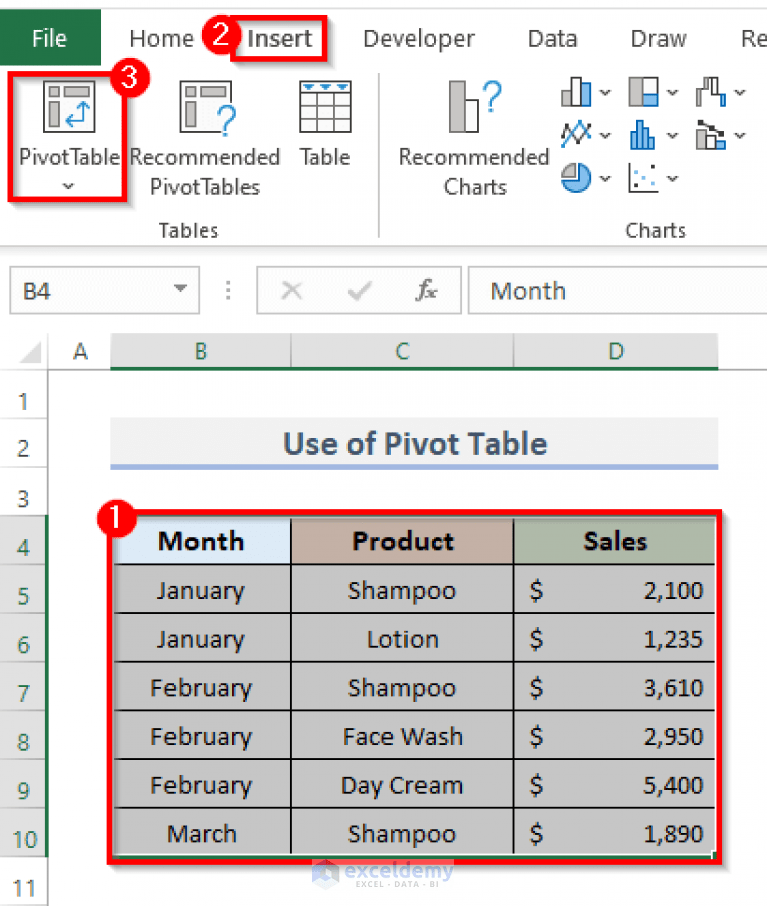Open the PivotTable dropdown arrow

pos(68,187)
